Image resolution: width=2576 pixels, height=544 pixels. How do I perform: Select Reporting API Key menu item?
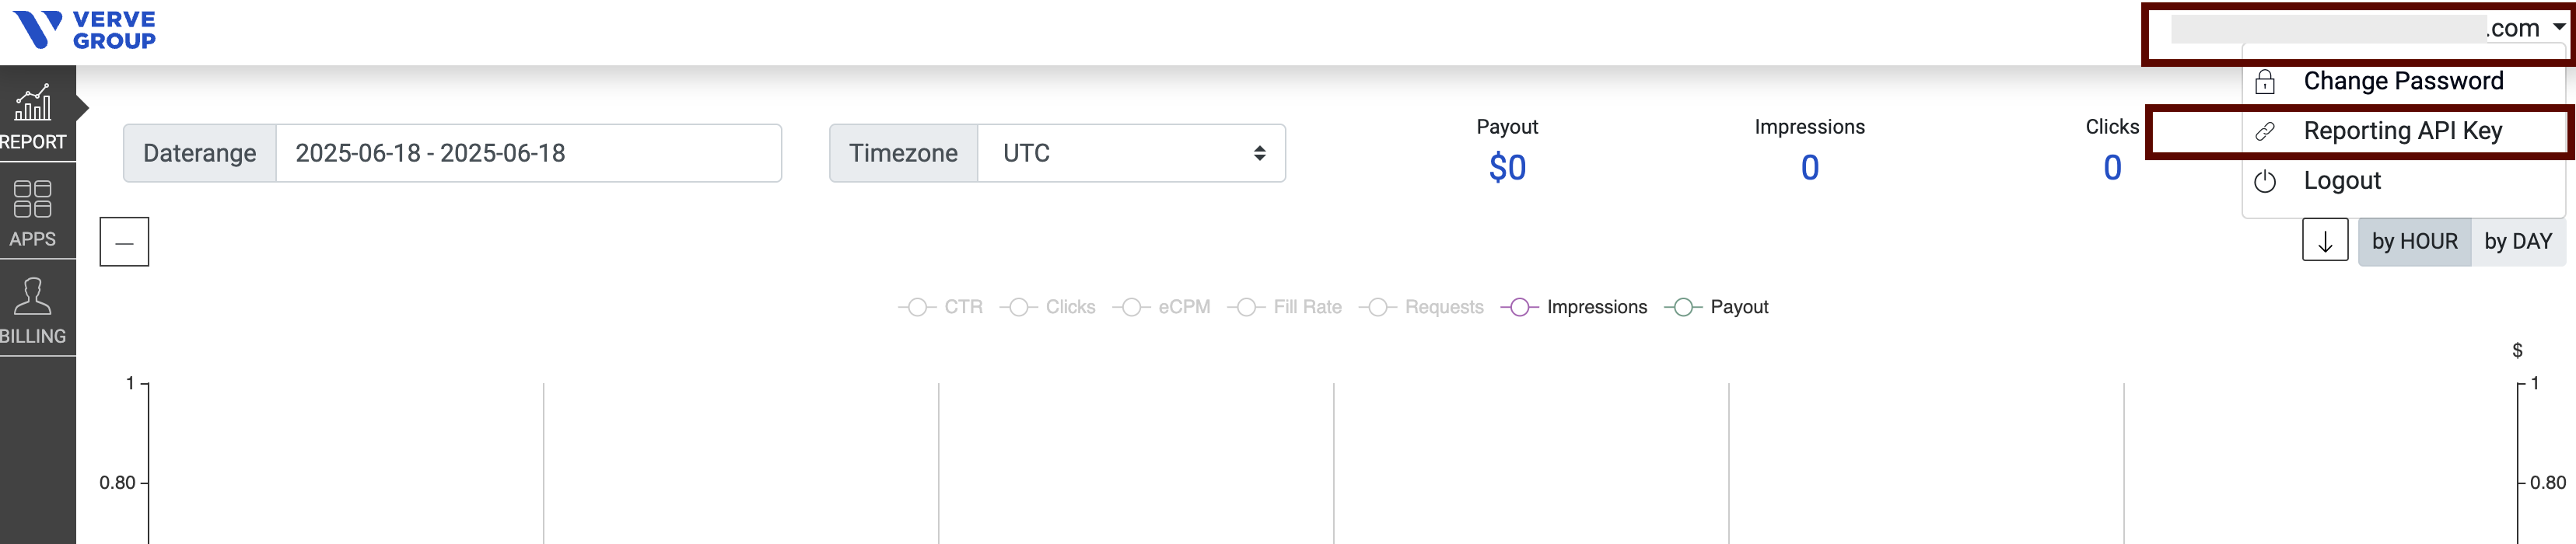click(x=2402, y=131)
